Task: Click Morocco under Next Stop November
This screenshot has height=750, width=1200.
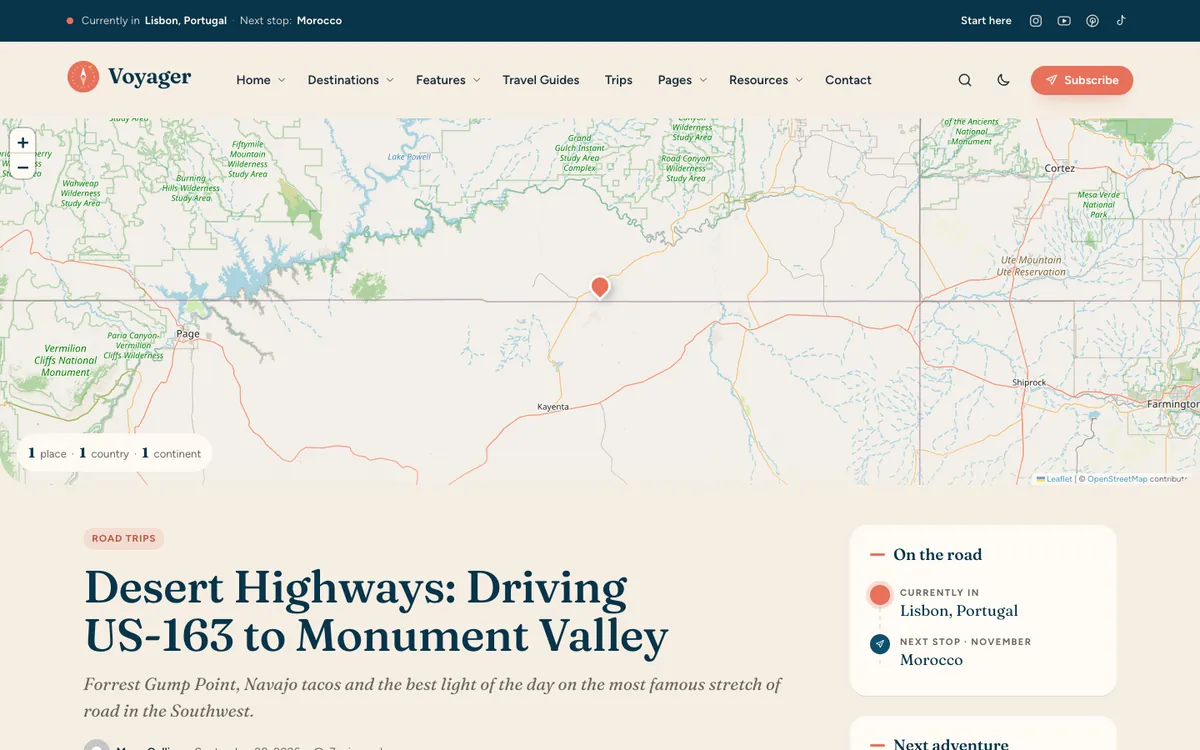Action: pyautogui.click(x=931, y=660)
